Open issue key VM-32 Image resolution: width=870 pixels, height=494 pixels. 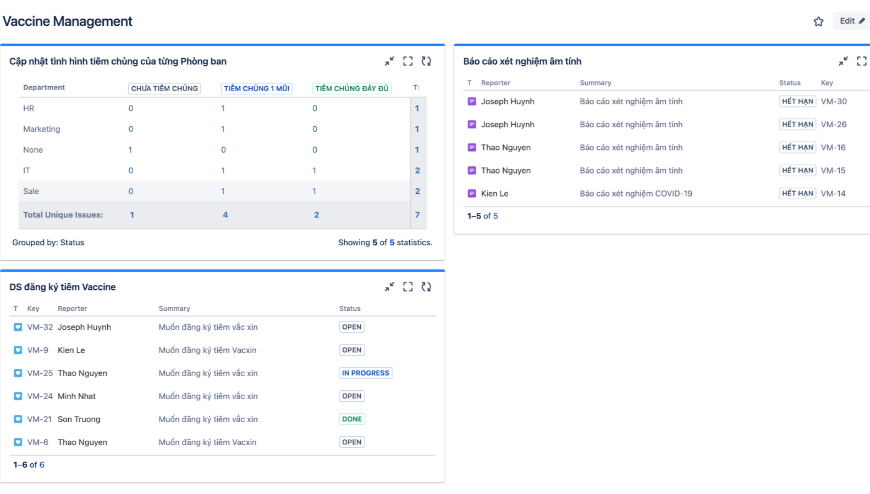[x=40, y=327]
